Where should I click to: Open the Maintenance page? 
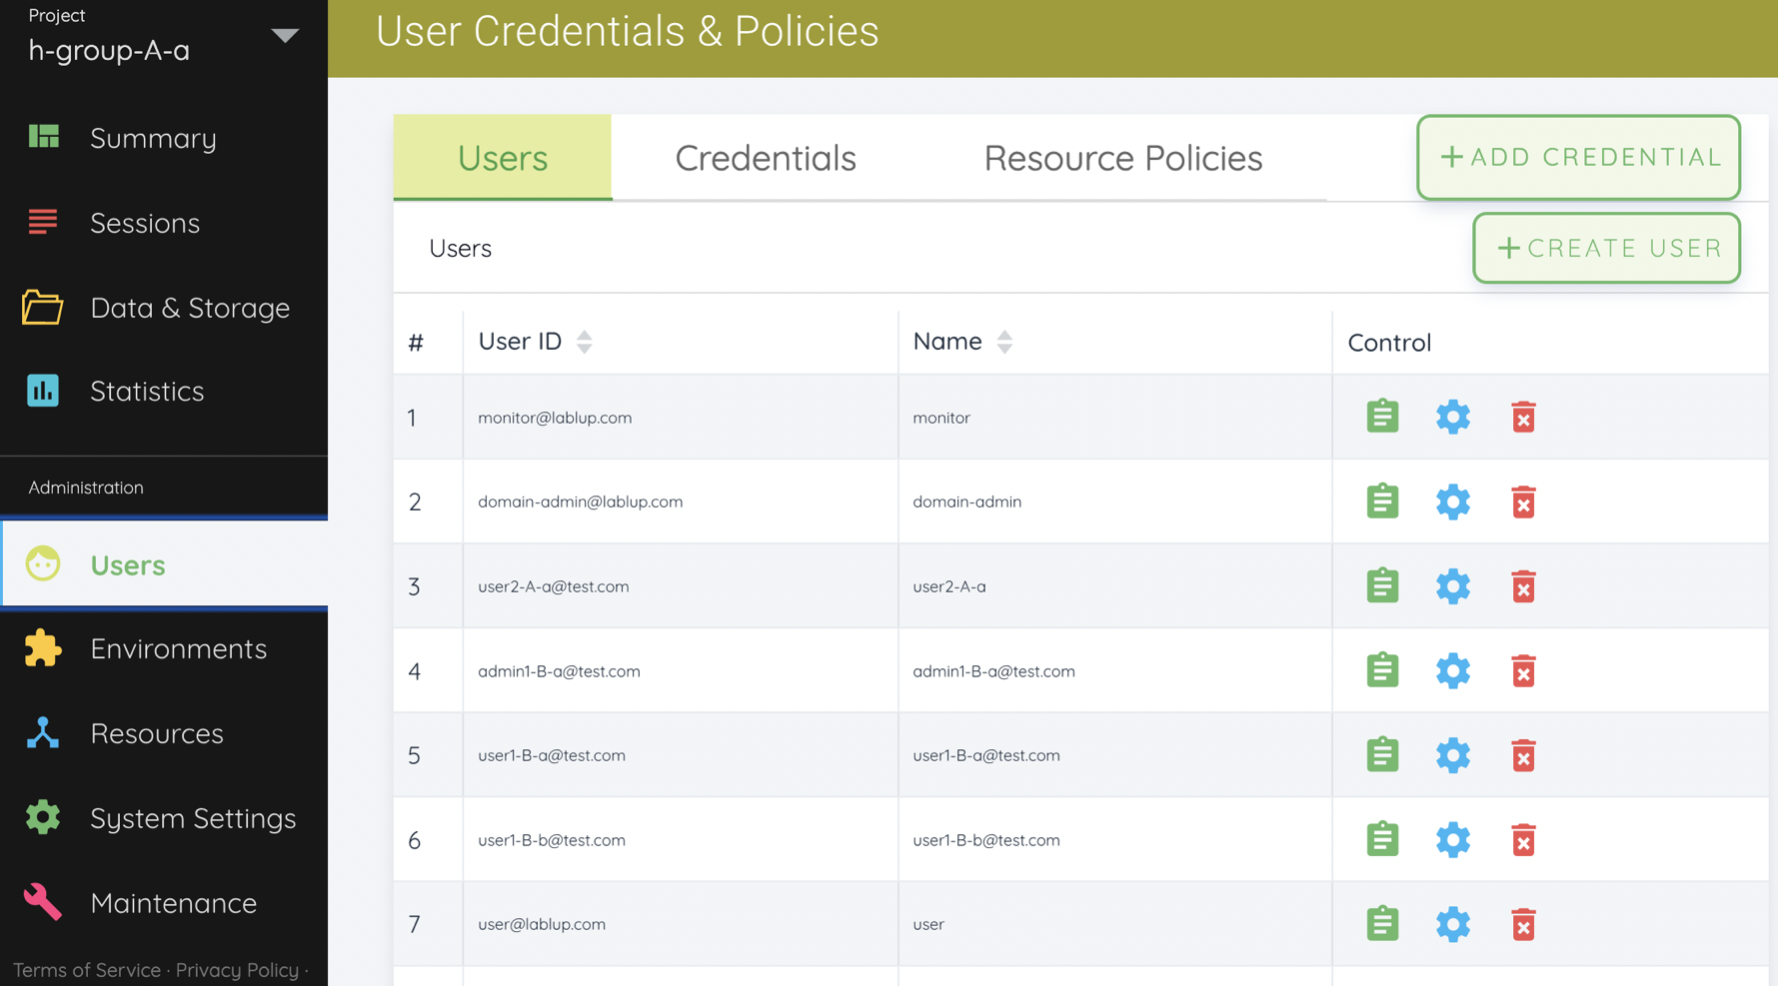tap(164, 903)
